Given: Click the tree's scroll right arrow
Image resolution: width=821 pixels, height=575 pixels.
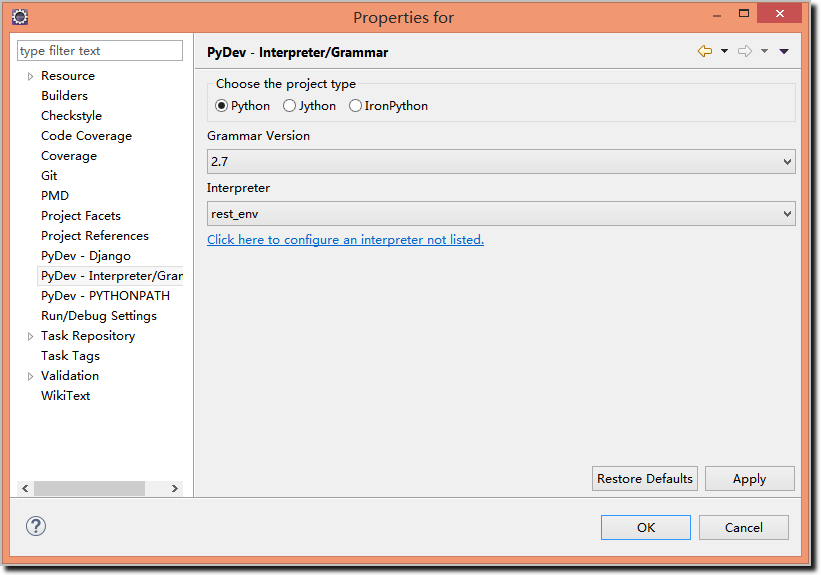Looking at the screenshot, I should click(175, 489).
